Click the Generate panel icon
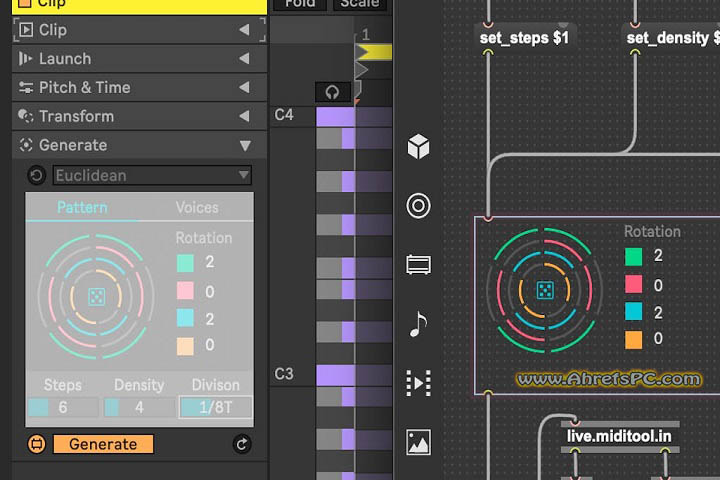Viewport: 720px width, 480px height. pyautogui.click(x=26, y=145)
